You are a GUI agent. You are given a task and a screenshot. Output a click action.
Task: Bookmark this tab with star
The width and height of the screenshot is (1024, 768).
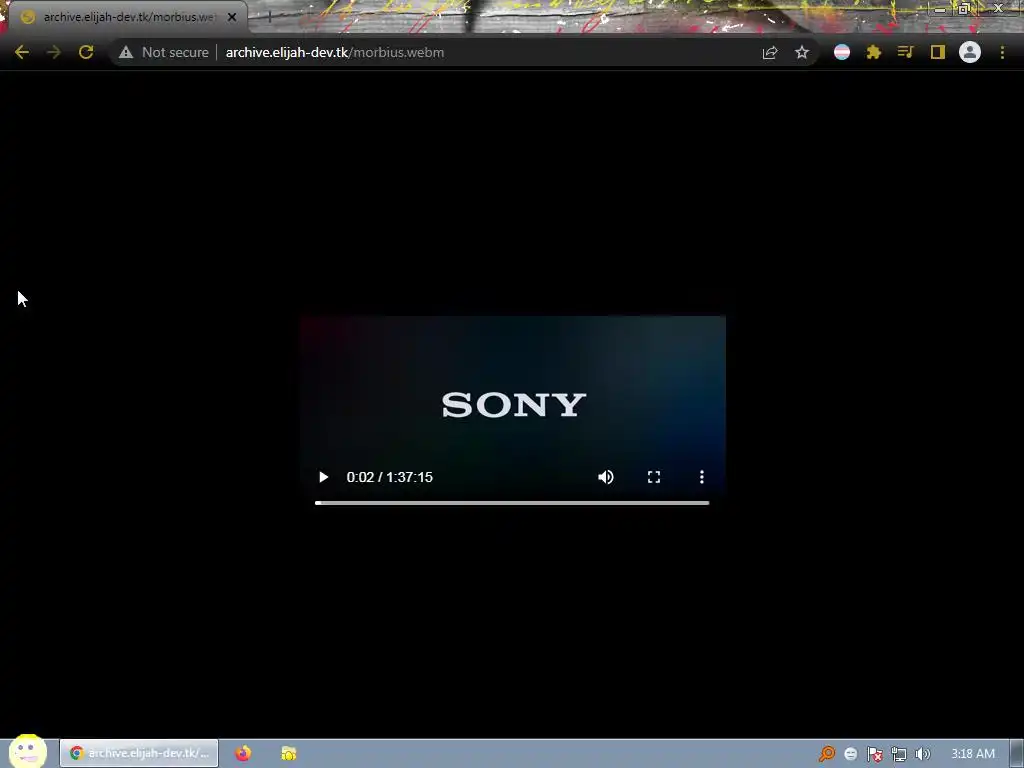tap(802, 52)
